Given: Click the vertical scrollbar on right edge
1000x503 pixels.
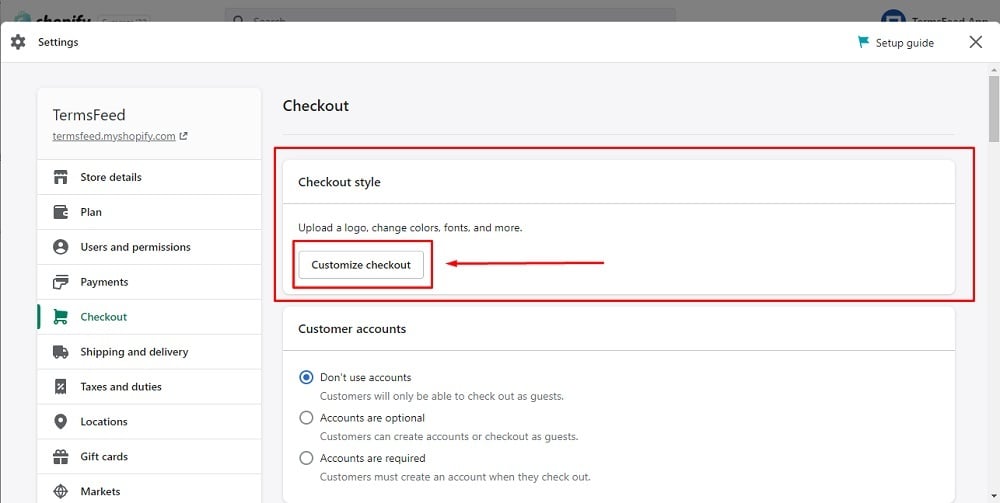Looking at the screenshot, I should coord(994,108).
